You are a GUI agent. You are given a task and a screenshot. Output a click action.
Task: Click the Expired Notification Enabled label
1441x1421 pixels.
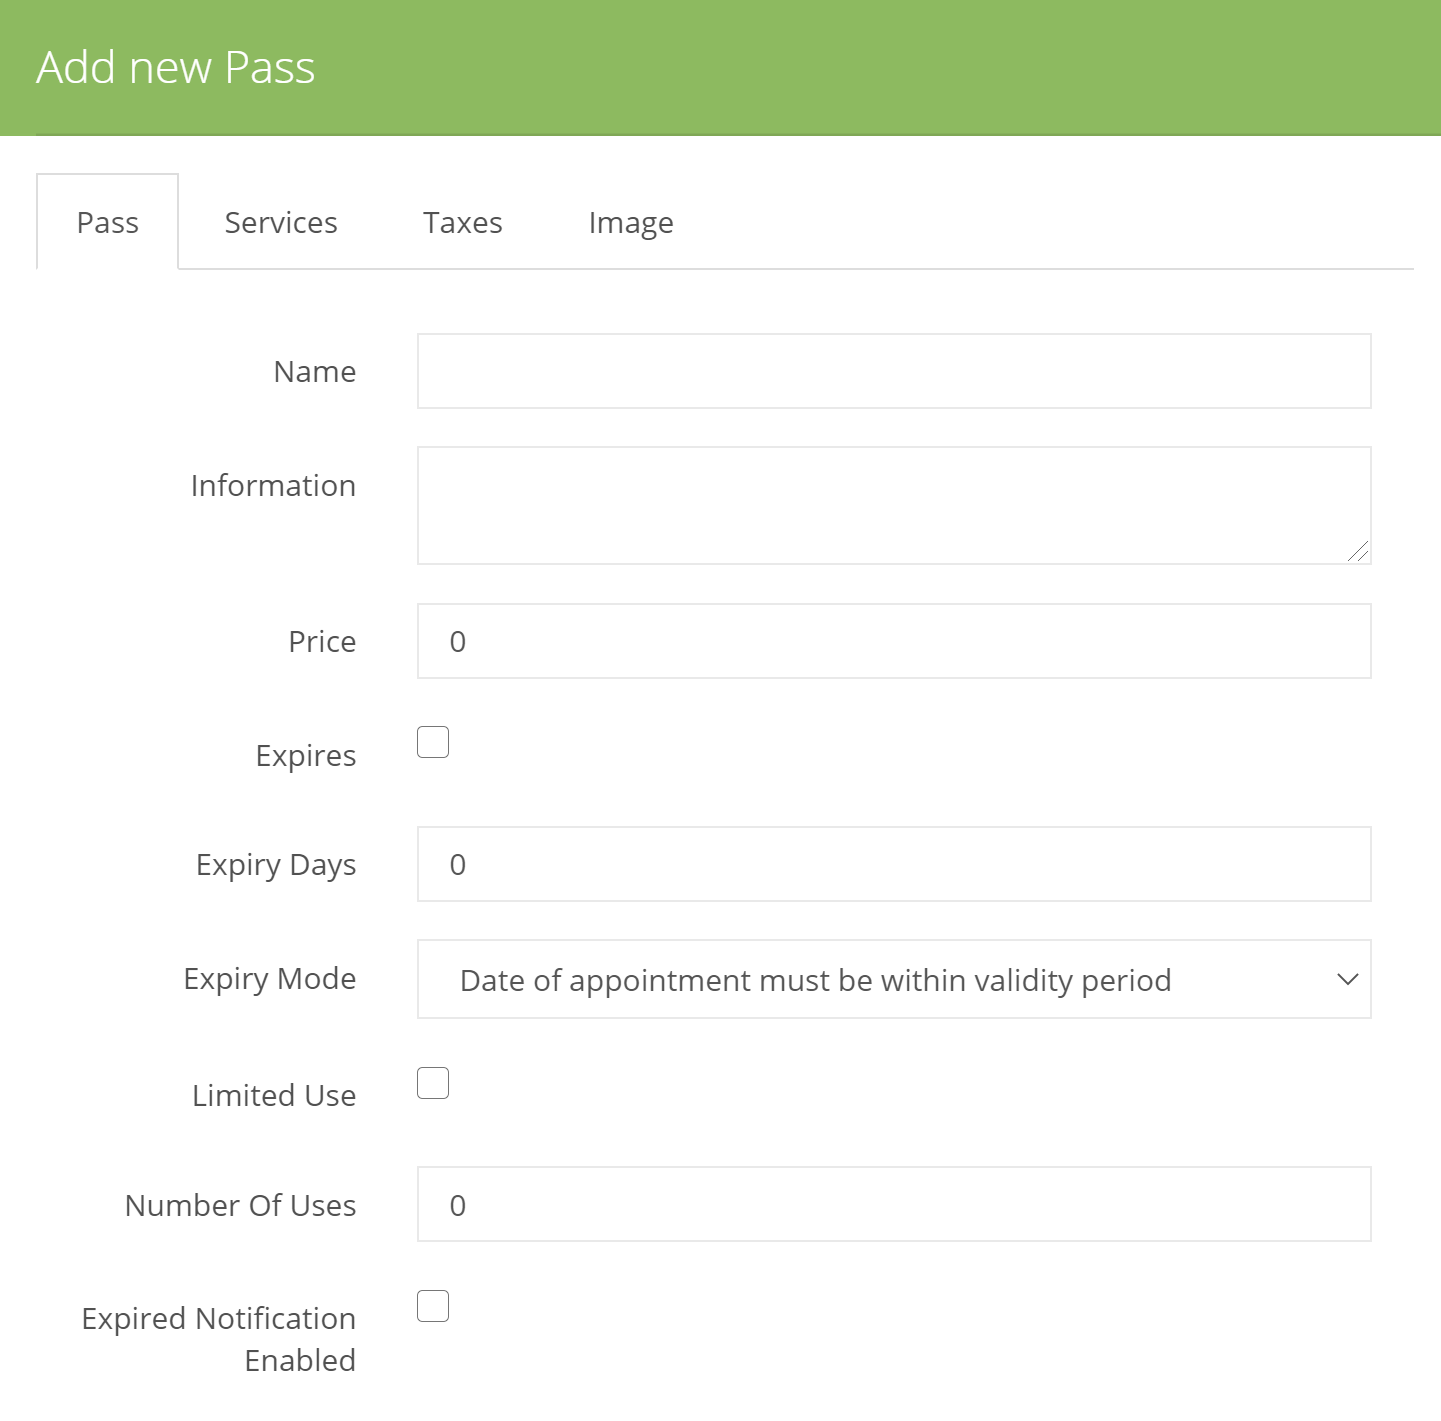218,1339
